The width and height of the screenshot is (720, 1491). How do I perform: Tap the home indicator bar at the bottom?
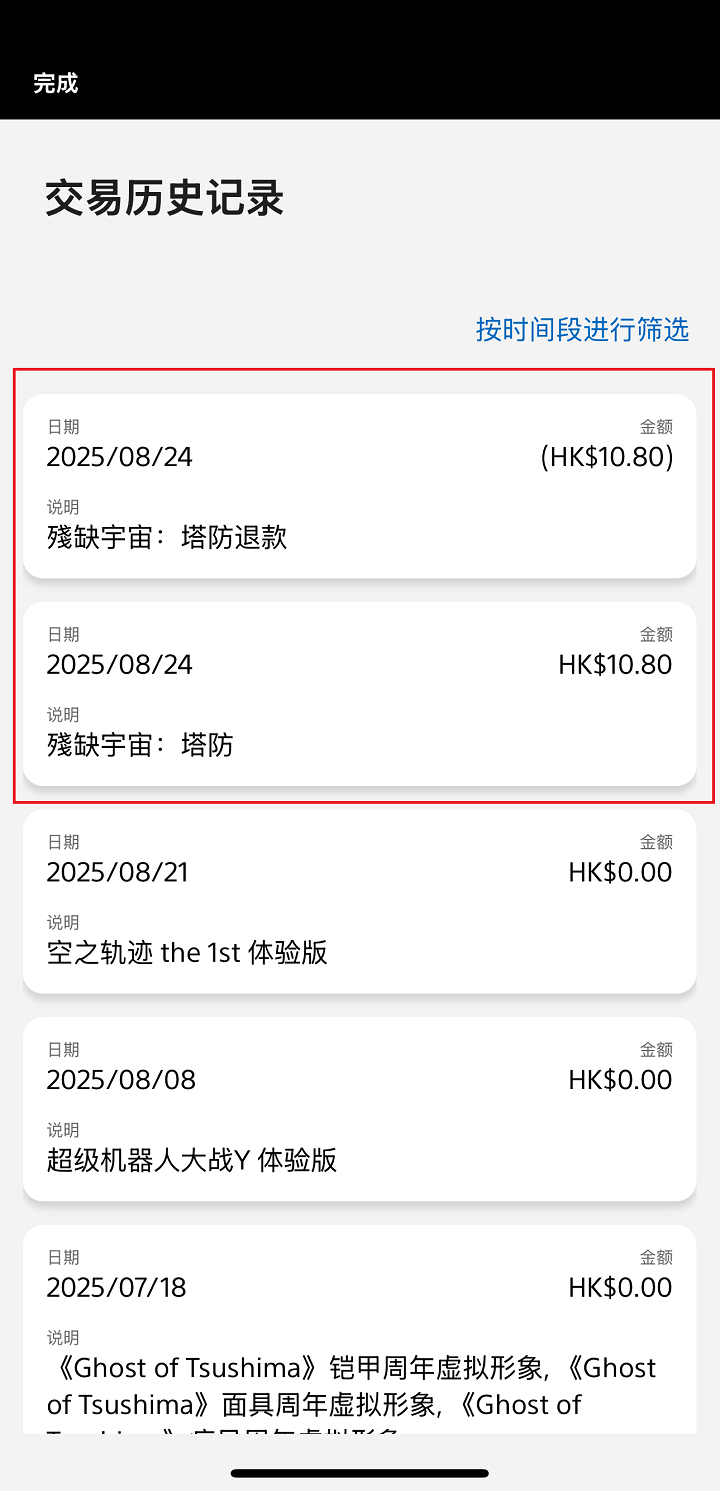[x=360, y=1473]
